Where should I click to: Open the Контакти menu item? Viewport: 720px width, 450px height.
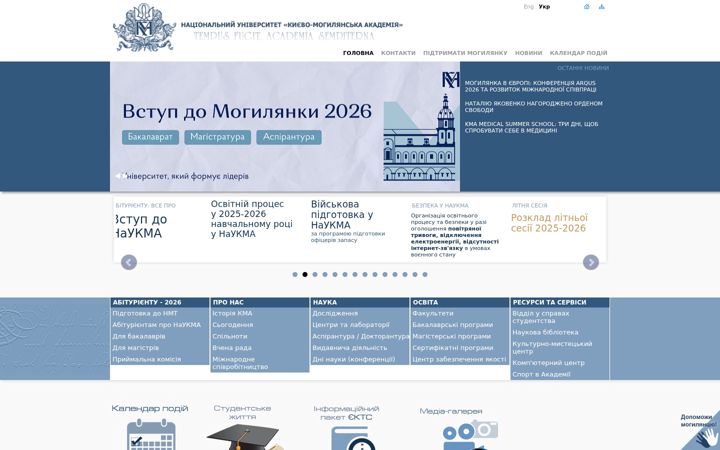tap(398, 53)
